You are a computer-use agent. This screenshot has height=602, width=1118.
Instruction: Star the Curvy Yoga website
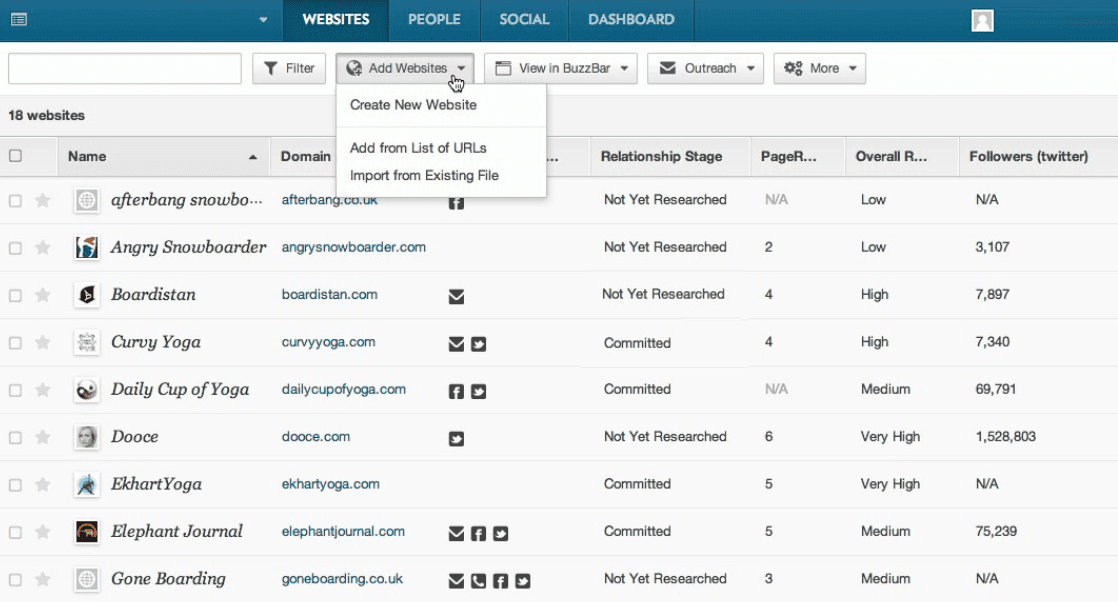pos(43,342)
